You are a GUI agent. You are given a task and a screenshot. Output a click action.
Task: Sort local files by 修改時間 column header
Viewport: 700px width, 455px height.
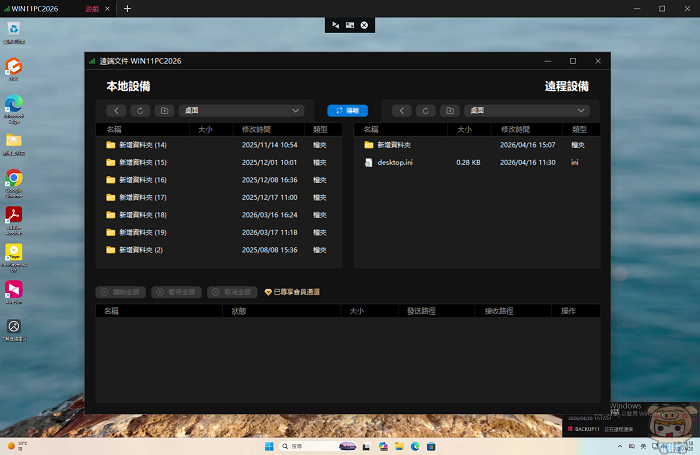click(x=256, y=129)
